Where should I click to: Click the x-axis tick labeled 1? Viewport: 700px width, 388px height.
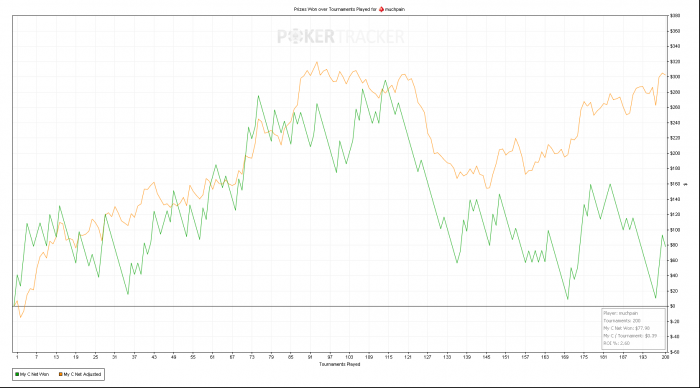pyautogui.click(x=17, y=357)
